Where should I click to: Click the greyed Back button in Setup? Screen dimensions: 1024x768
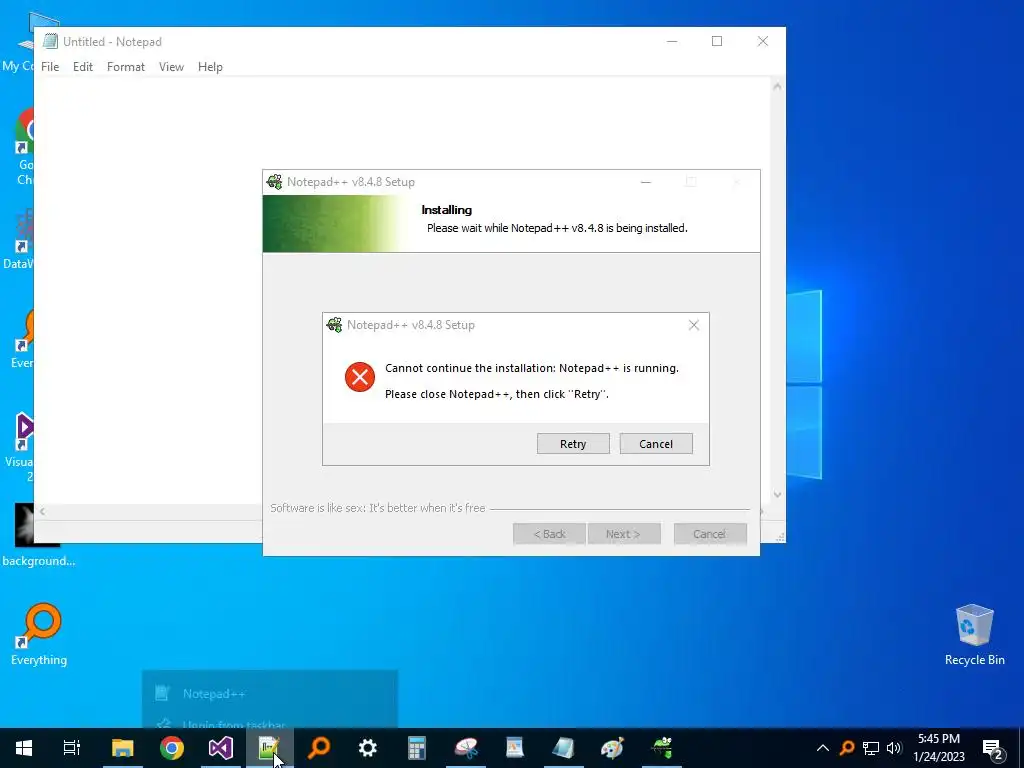tap(549, 534)
